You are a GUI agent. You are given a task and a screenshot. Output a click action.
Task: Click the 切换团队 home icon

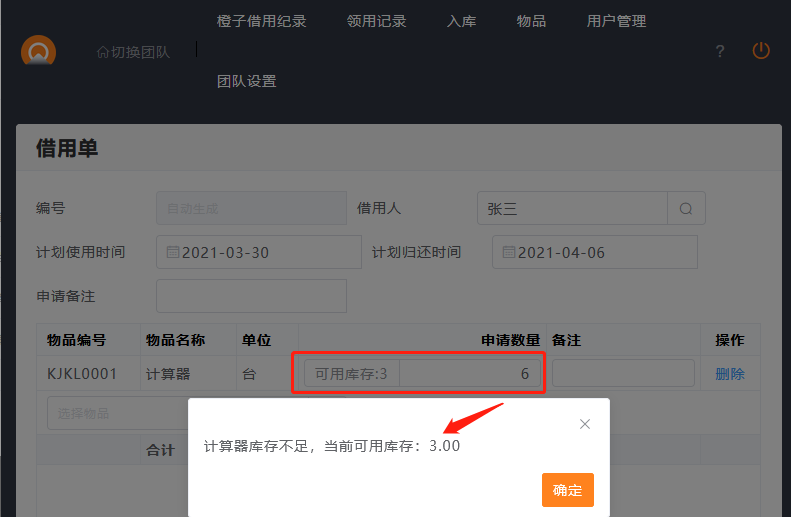coord(102,52)
